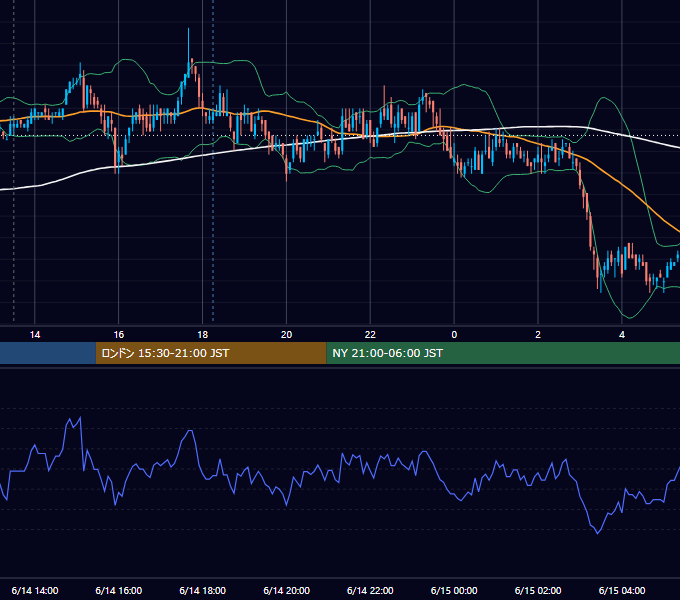Click the 6/15 00:00 time label
Screen dimensions: 680x600
[454, 590]
